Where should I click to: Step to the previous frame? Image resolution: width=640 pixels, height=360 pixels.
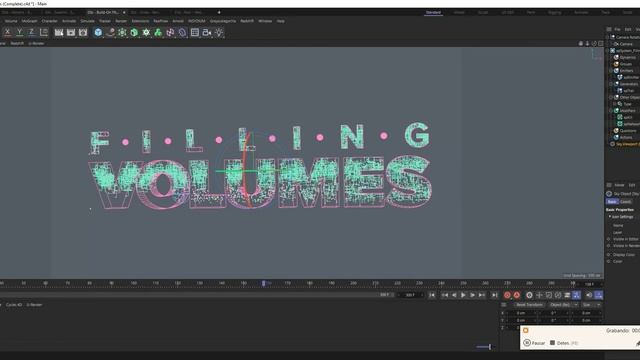tap(454, 295)
